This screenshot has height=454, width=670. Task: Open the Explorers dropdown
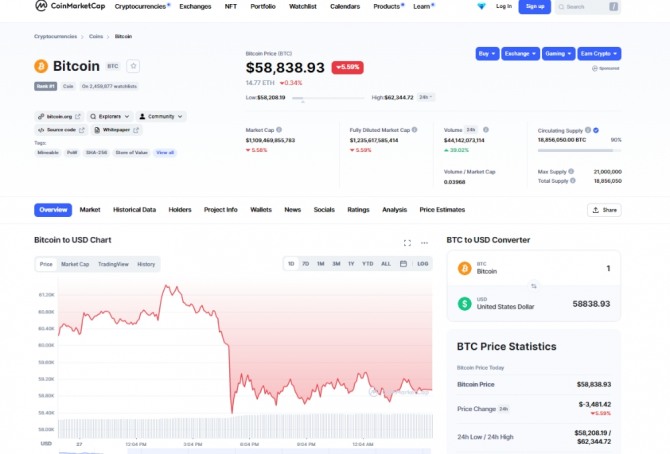tap(109, 116)
